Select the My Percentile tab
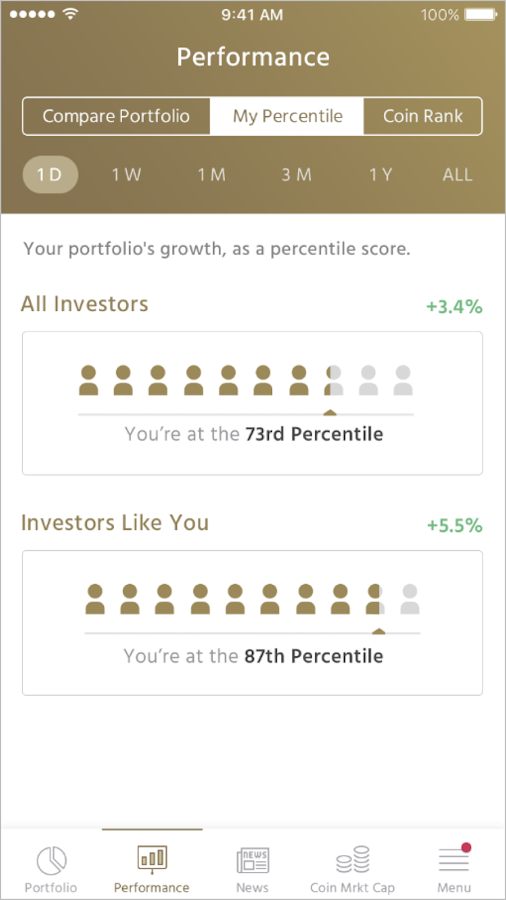 tap(287, 116)
